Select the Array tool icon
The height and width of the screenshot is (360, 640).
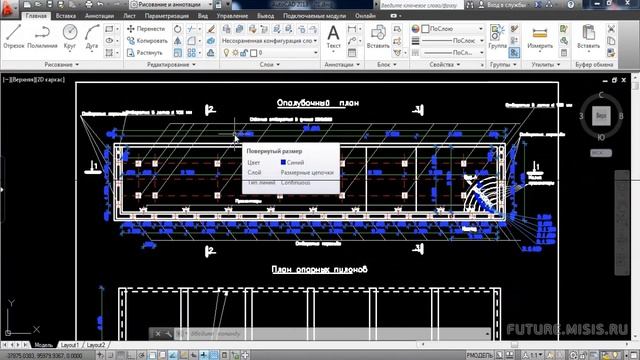coord(191,53)
